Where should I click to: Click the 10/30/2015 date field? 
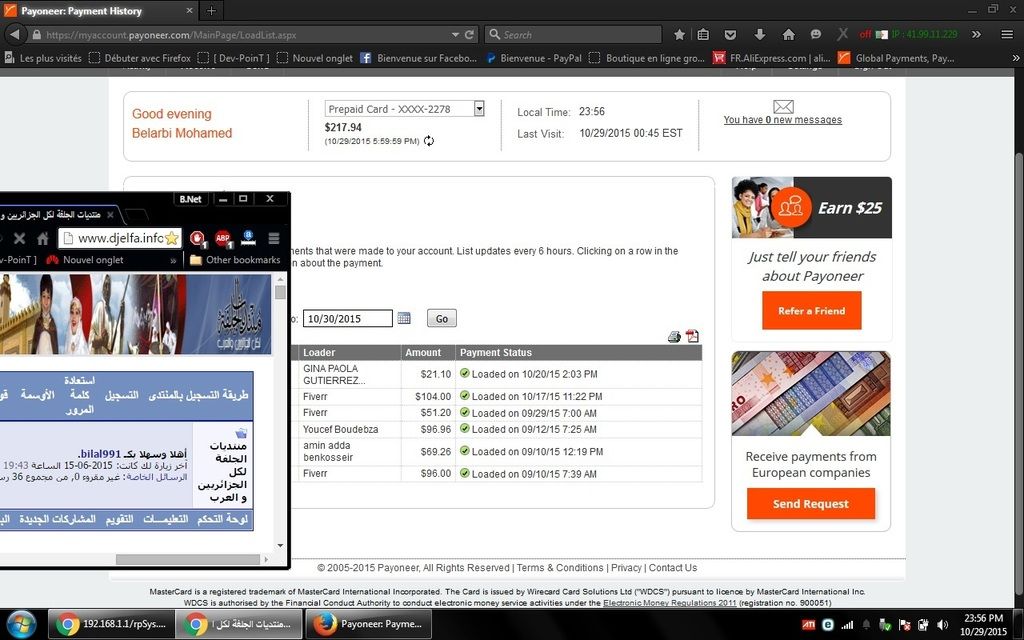347,319
